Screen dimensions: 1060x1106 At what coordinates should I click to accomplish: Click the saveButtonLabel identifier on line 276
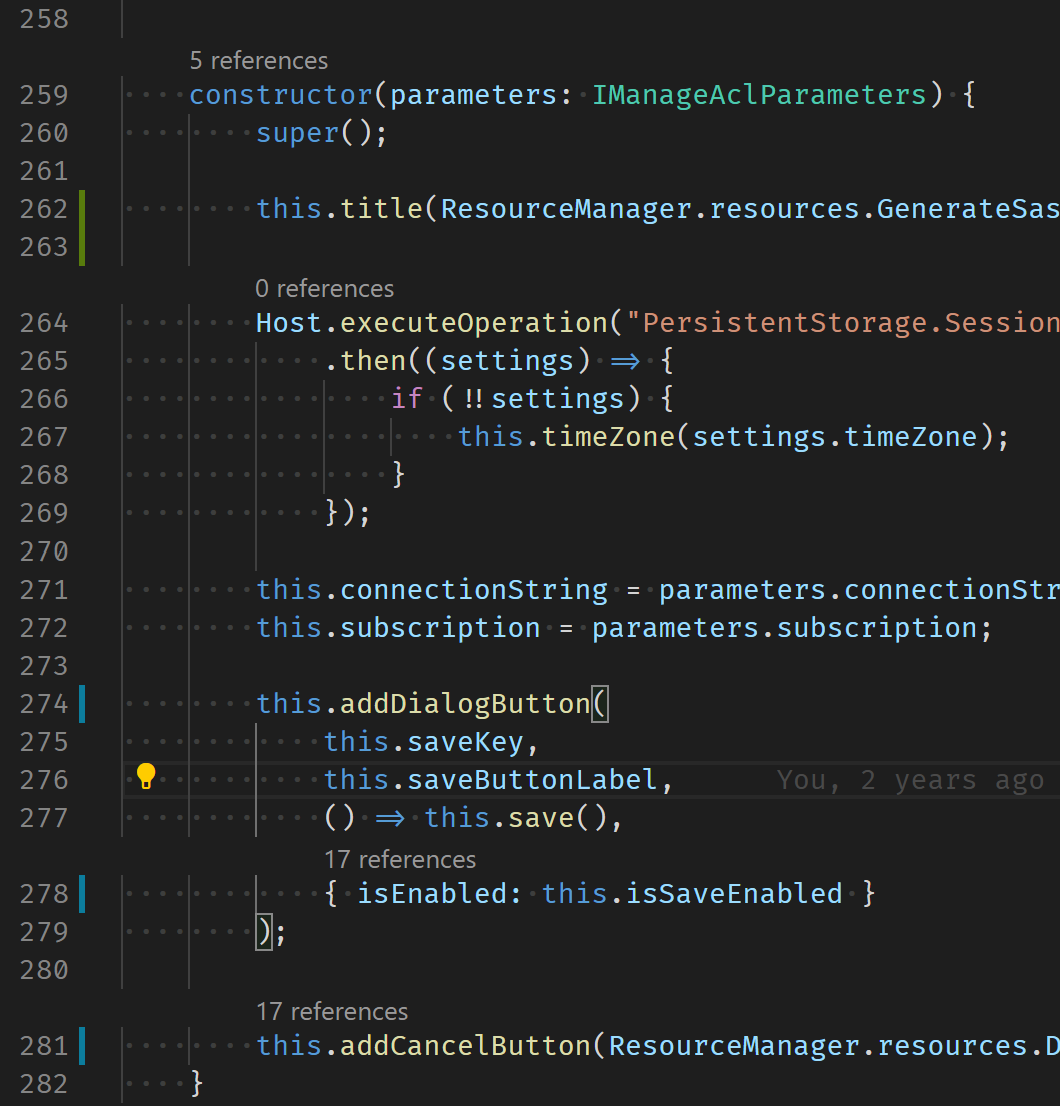[x=536, y=779]
